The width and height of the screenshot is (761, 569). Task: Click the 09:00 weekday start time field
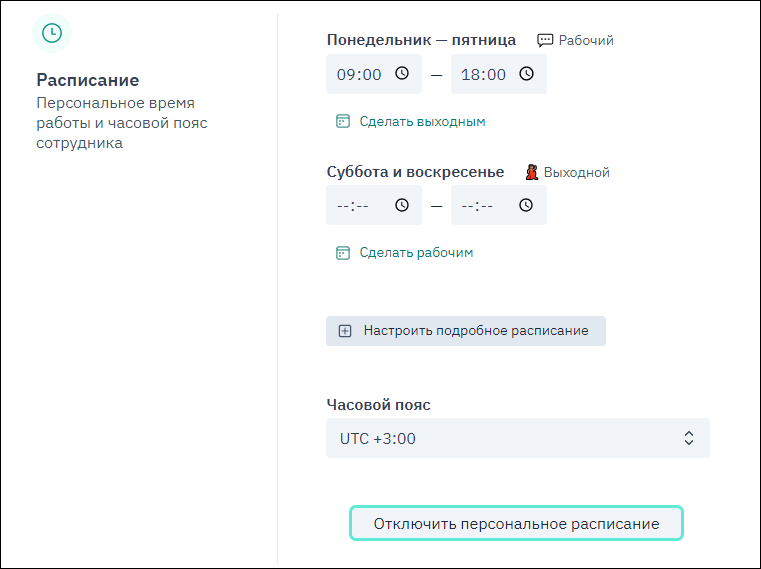click(x=374, y=74)
